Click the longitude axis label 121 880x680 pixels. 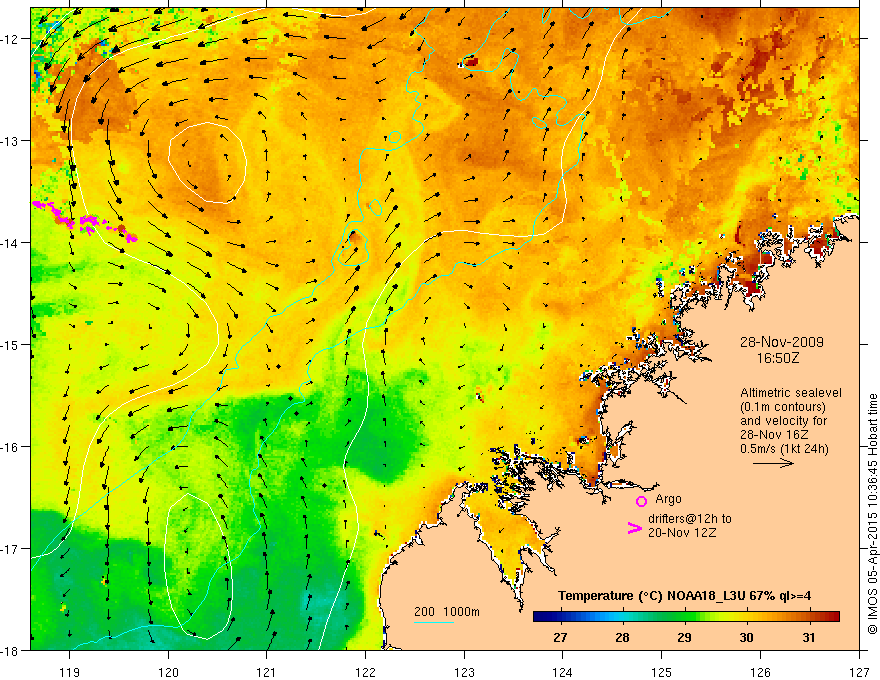pos(267,672)
